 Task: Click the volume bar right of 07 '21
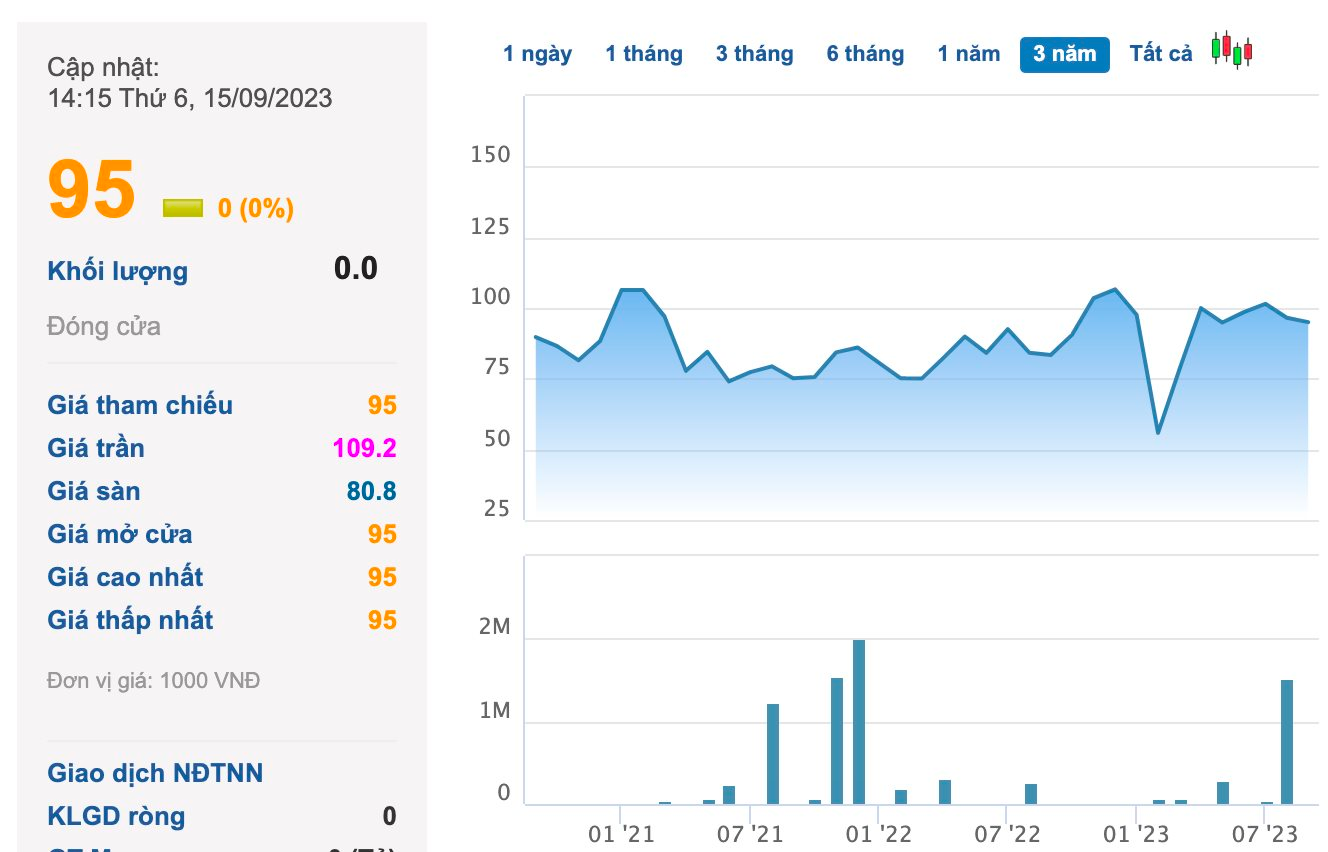[x=773, y=754]
